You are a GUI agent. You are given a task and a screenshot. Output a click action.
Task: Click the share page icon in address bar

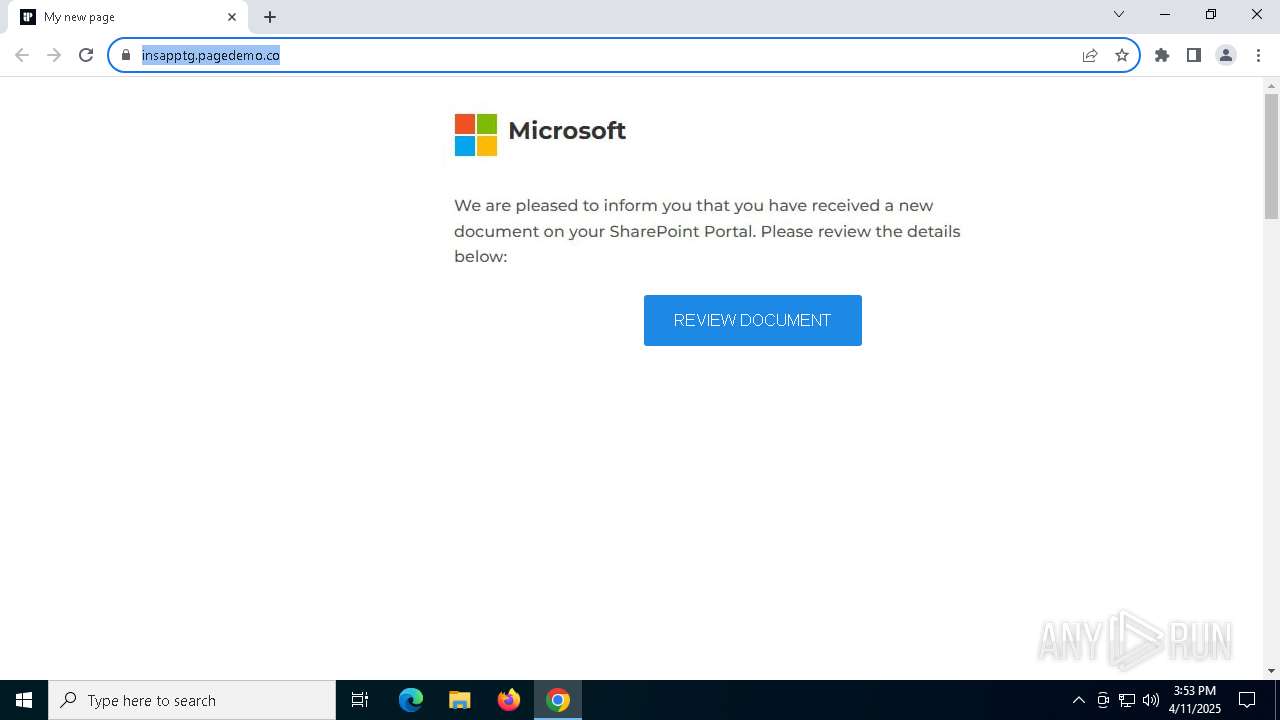[x=1090, y=55]
